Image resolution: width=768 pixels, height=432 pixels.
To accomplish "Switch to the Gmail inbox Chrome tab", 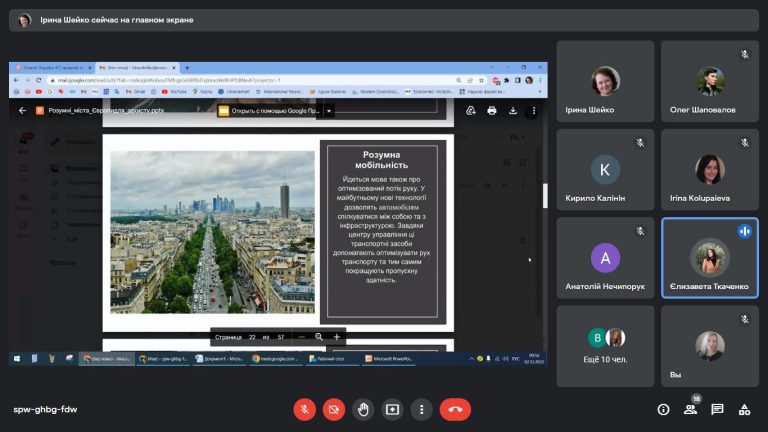I will coord(137,68).
